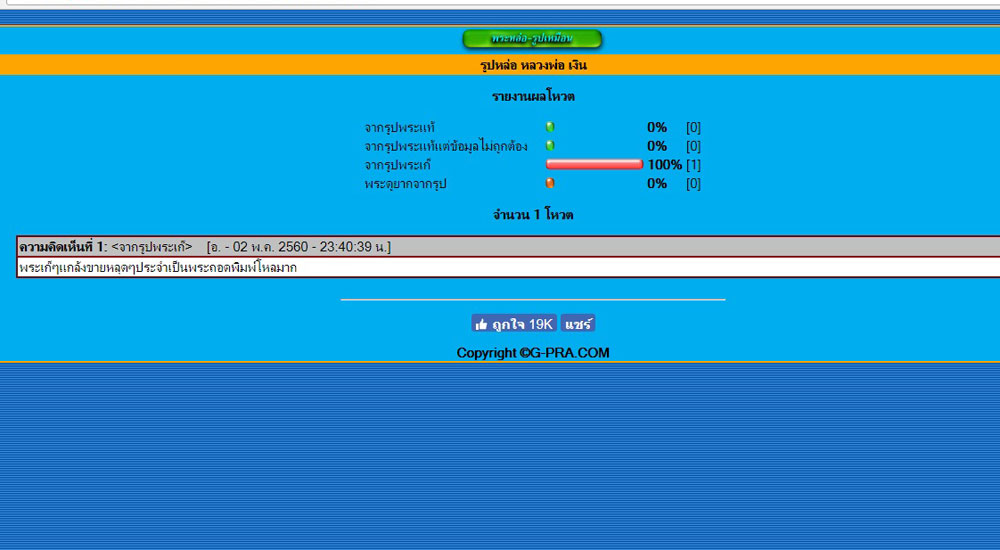The width and height of the screenshot is (1000, 550).
Task: Click the green dot beside จากรูปพระแท้แต่ข้อมูลไม่ถูกต้อง
Action: click(550, 146)
